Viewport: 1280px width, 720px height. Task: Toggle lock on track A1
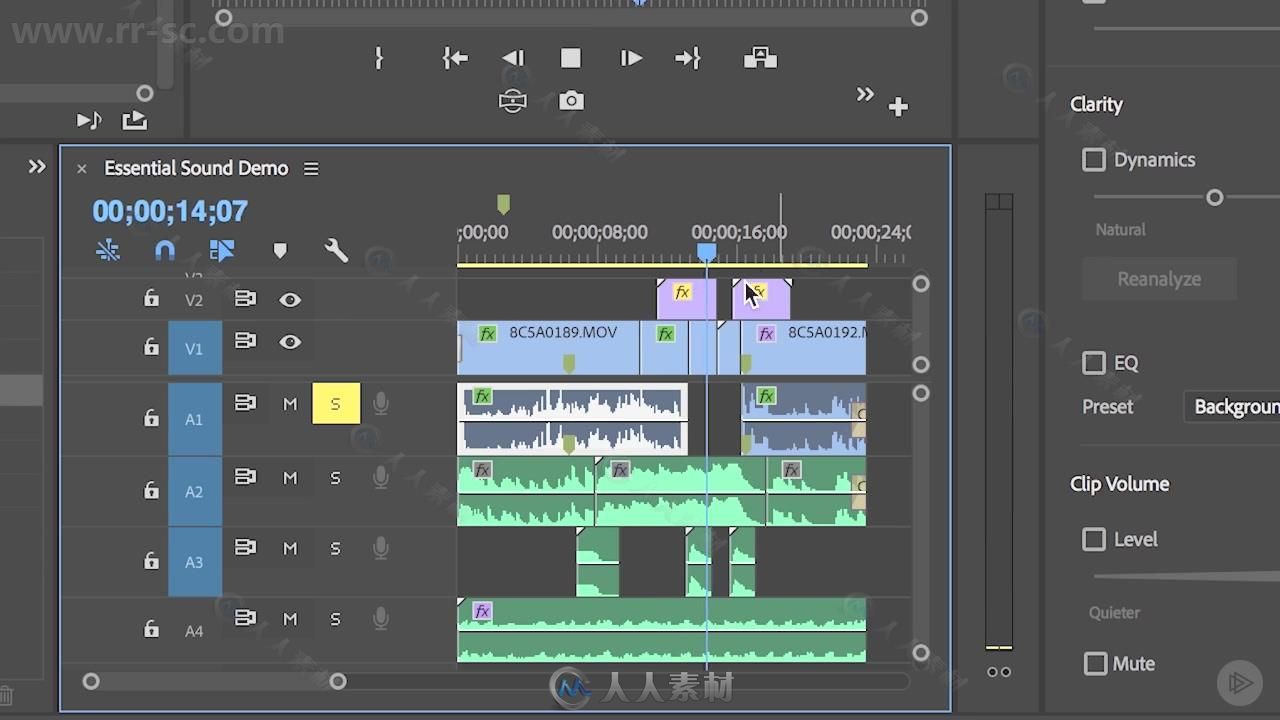tap(151, 418)
